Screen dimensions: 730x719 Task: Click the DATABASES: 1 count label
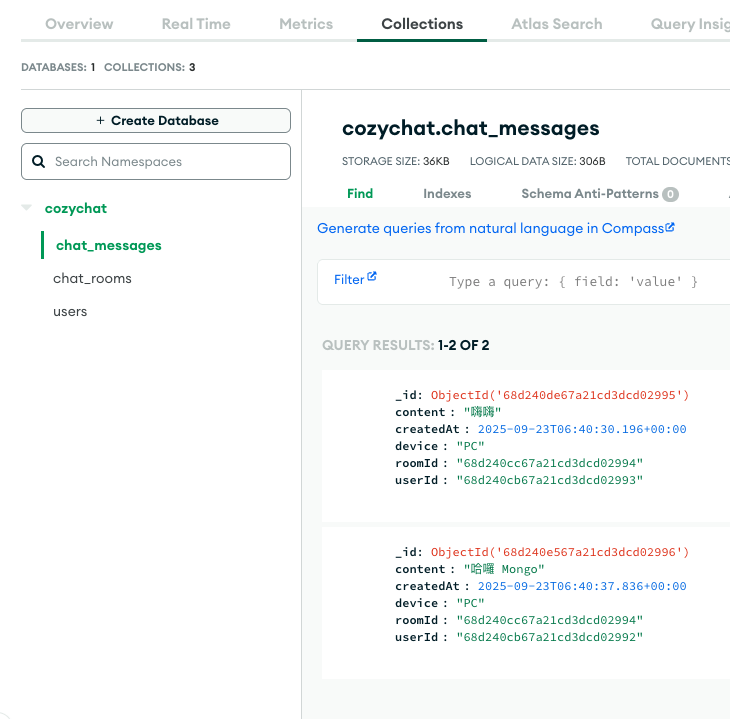point(58,67)
